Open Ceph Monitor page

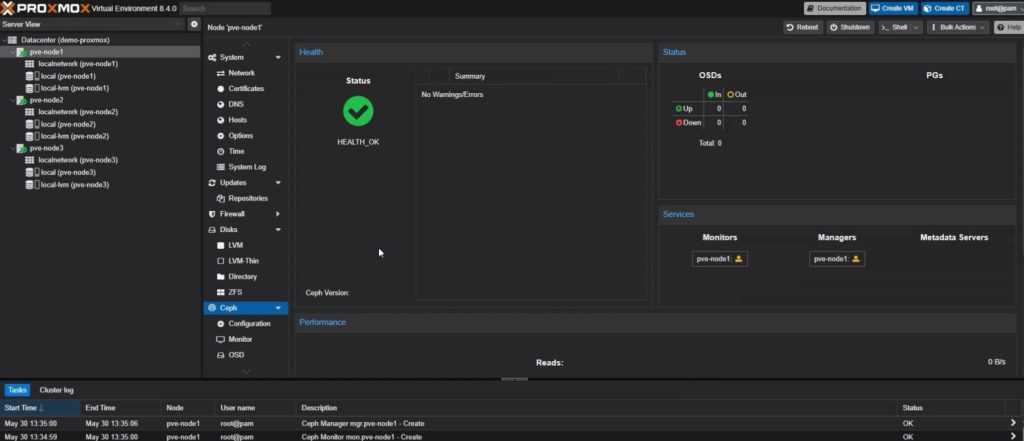240,340
